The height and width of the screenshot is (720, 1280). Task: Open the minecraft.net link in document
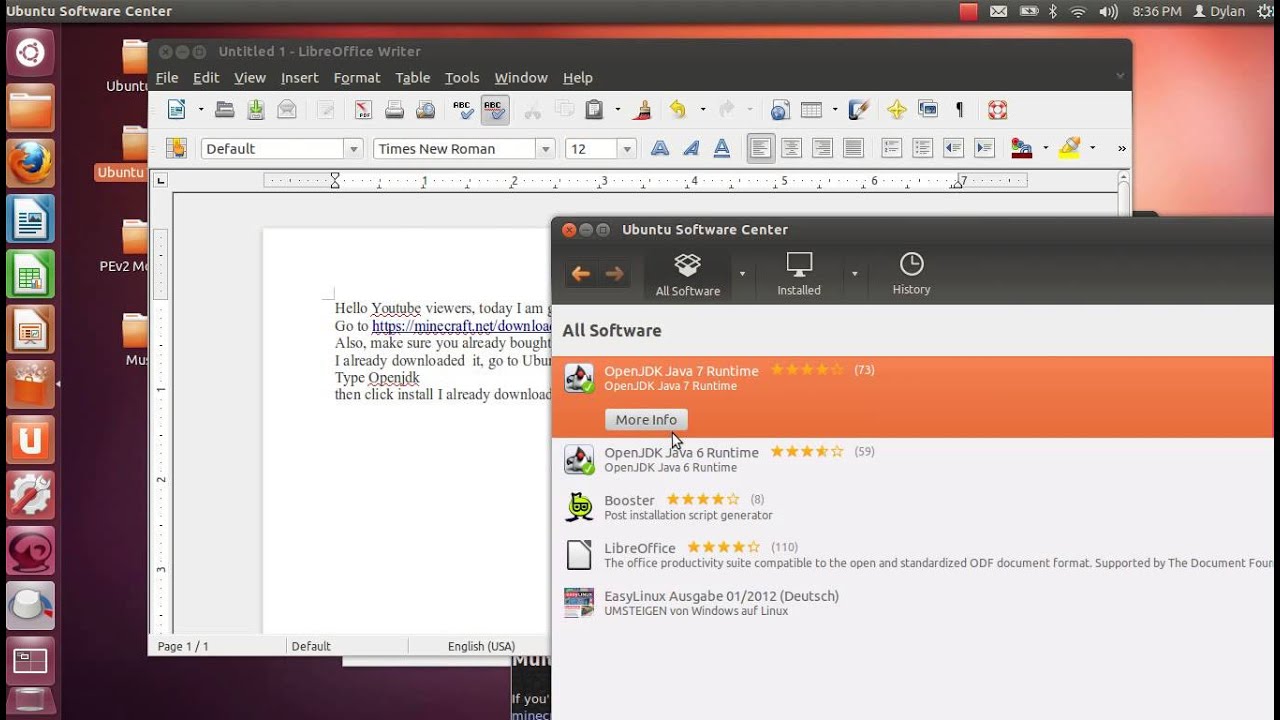click(462, 326)
